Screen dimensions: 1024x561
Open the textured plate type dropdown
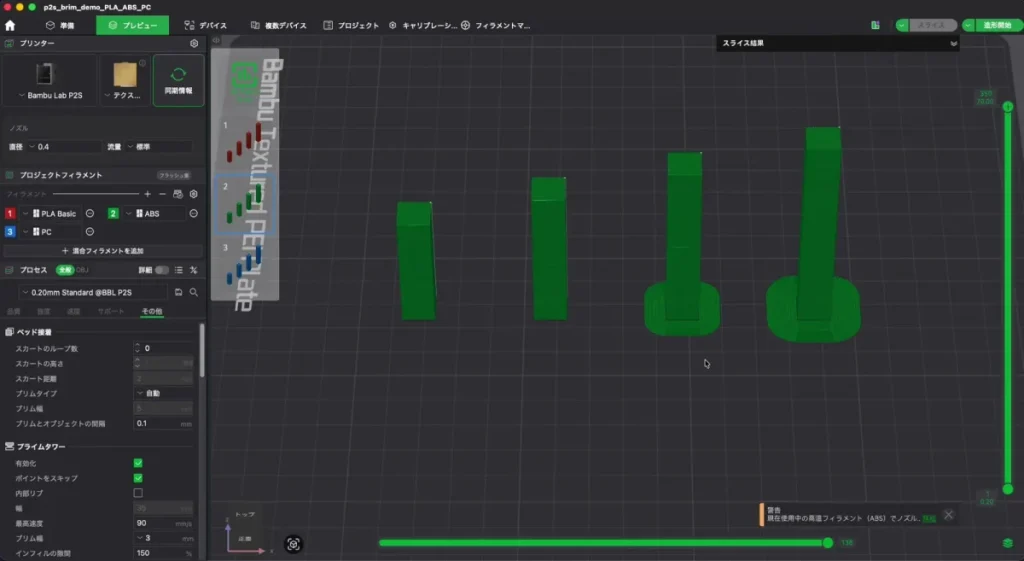click(125, 80)
